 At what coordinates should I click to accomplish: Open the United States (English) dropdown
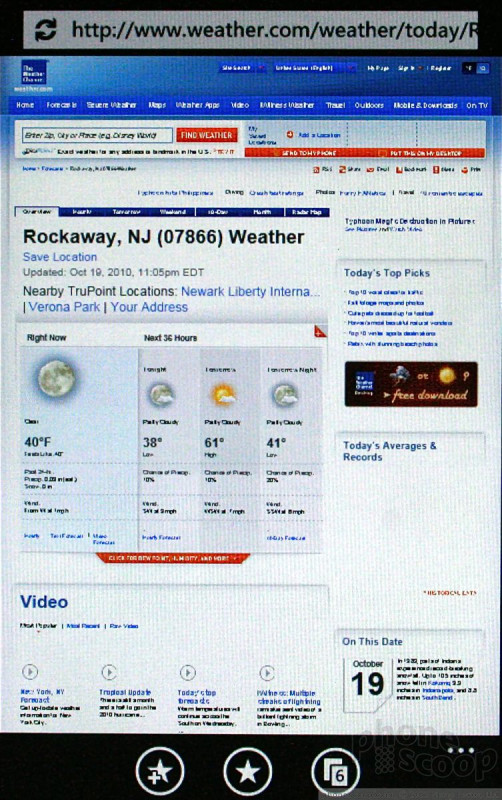tap(314, 68)
